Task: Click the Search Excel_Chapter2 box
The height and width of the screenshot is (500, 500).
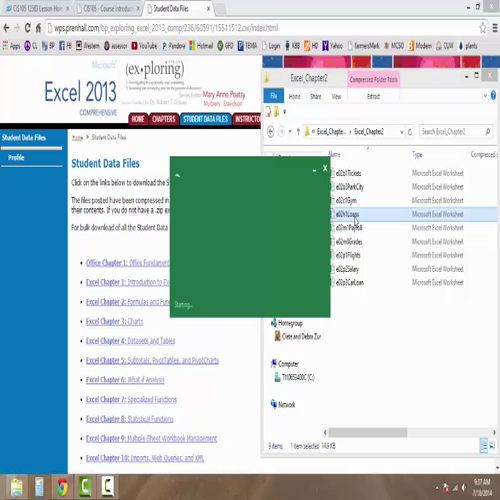Action: tap(455, 132)
